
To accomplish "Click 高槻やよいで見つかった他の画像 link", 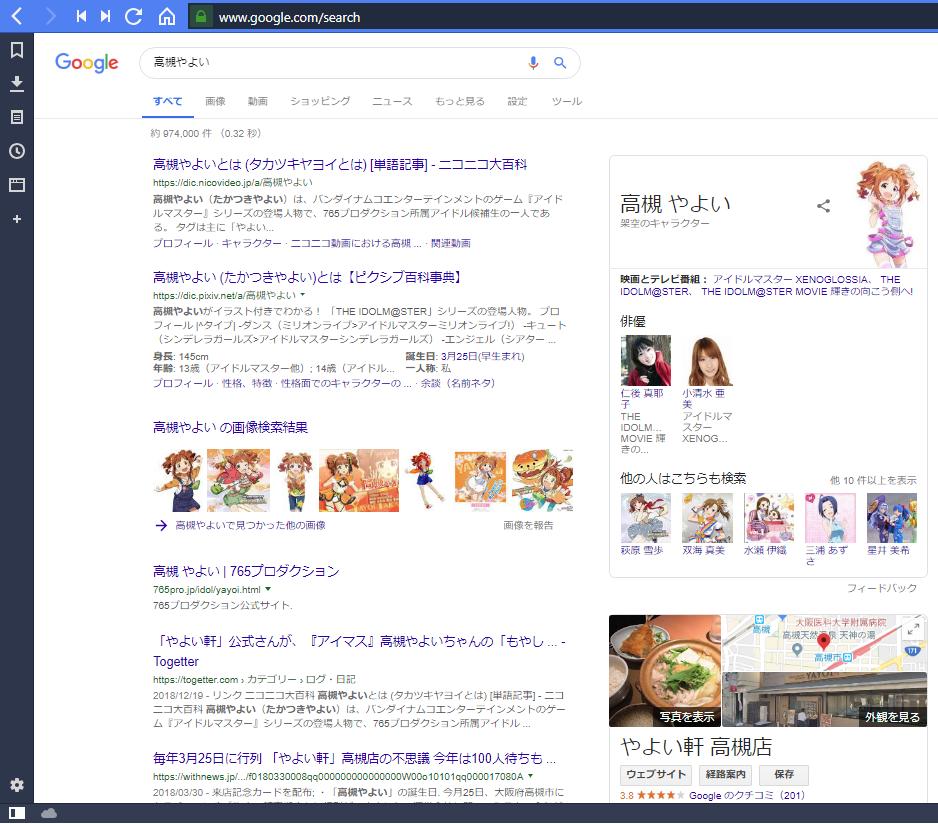I will (x=250, y=525).
